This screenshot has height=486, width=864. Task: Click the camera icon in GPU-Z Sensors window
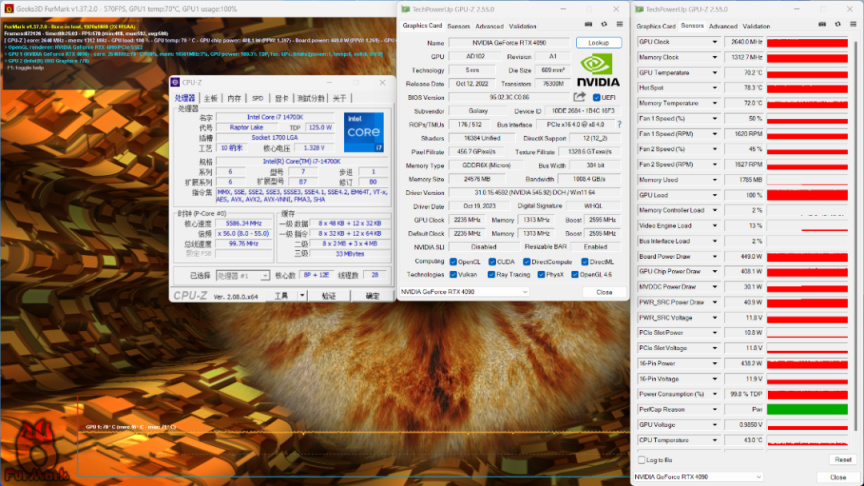pos(822,24)
